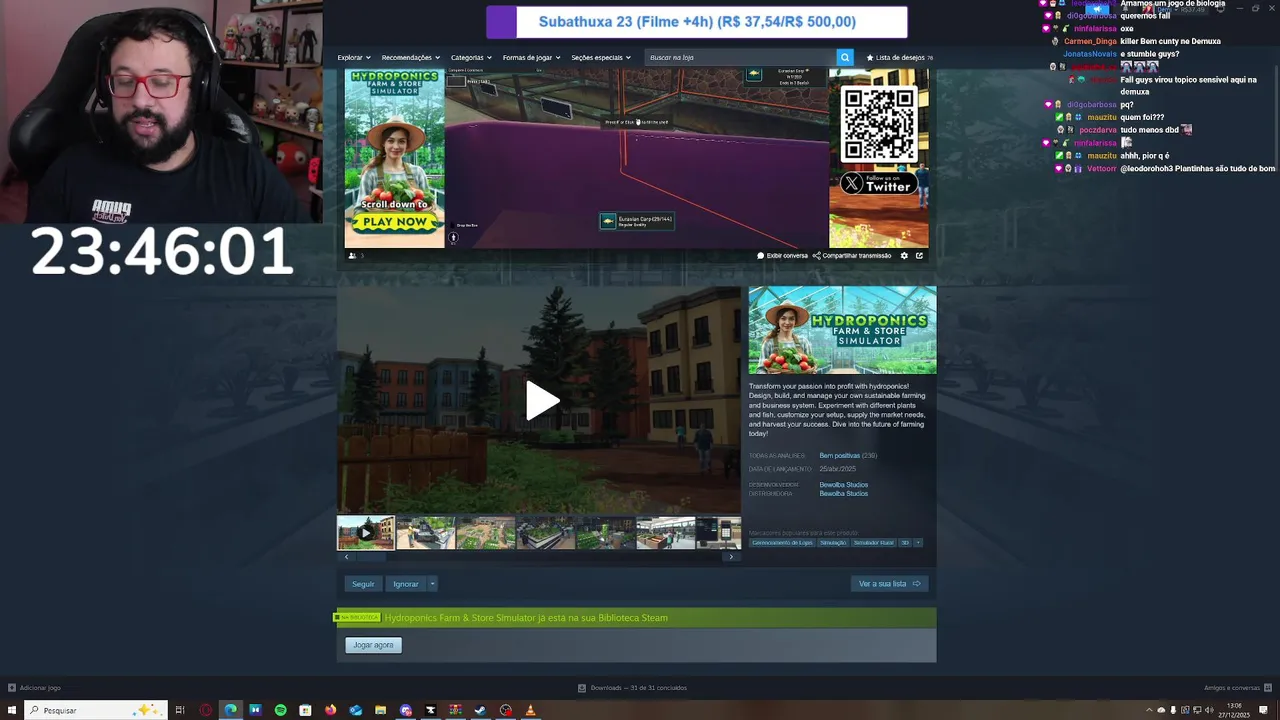Open Microsoft Store from the taskbar

[306, 710]
